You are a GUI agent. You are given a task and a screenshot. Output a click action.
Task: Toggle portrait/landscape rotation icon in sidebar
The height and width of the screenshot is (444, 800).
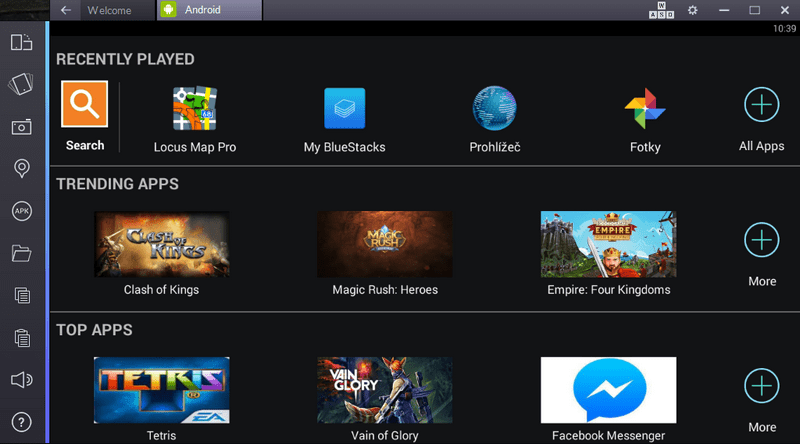click(21, 42)
